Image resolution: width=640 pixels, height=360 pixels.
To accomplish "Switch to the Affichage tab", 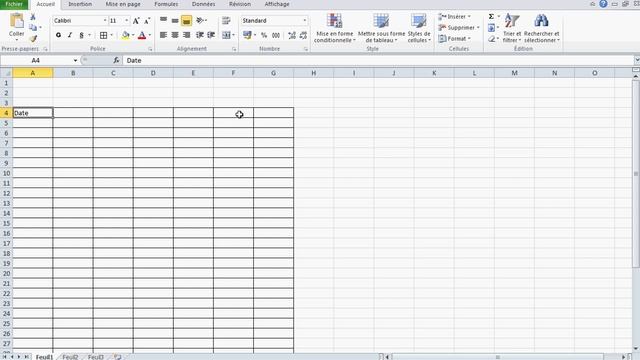I will click(277, 4).
